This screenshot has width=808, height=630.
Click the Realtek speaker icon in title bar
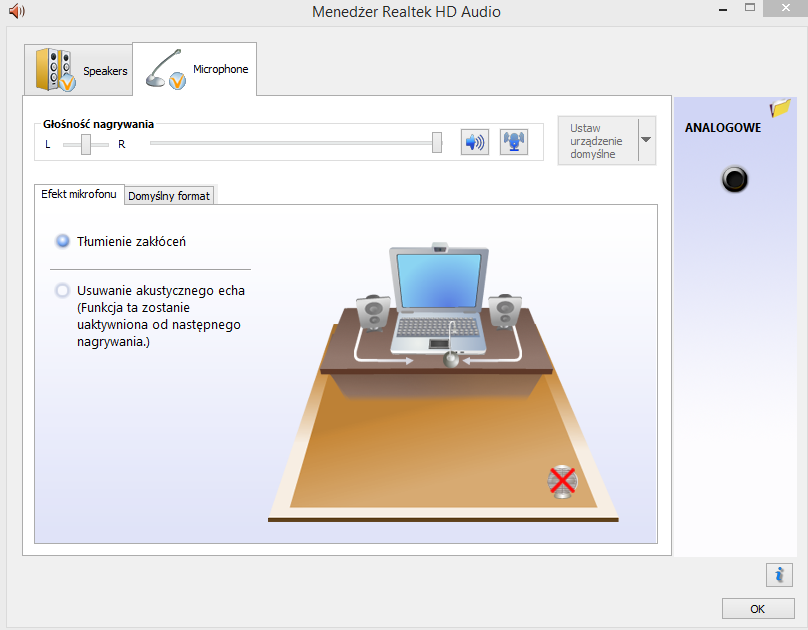(x=16, y=10)
